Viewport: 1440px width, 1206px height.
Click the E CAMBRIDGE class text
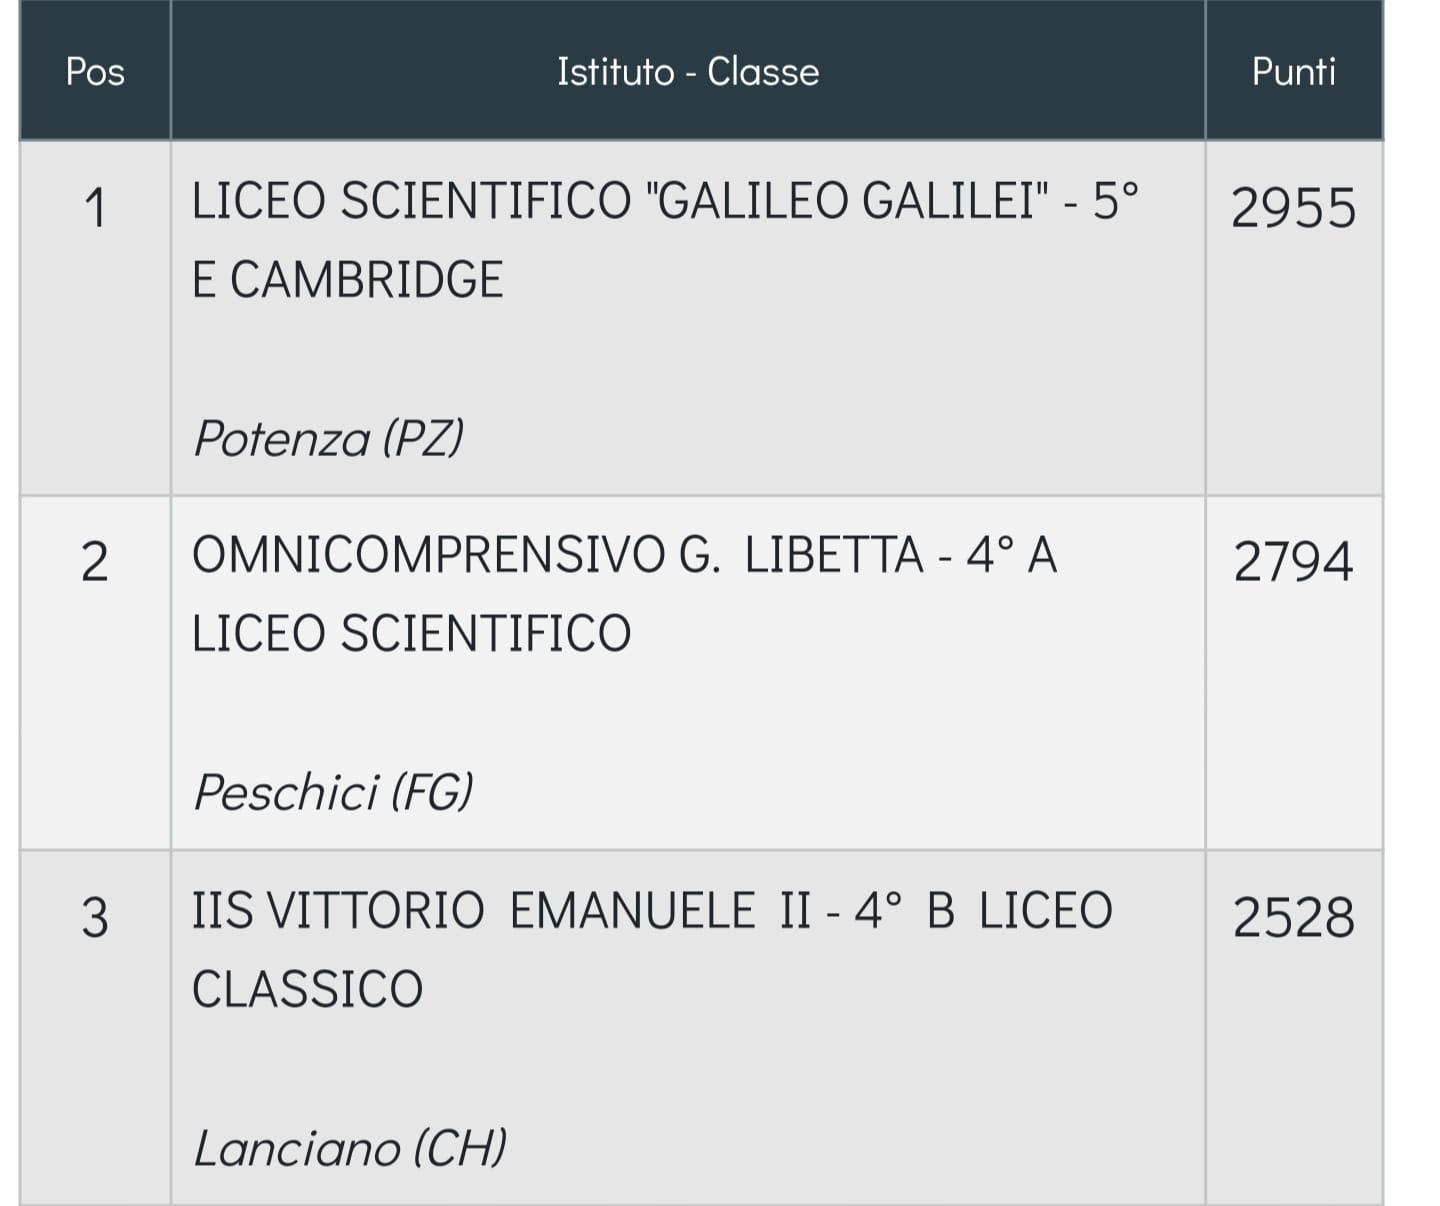point(347,279)
